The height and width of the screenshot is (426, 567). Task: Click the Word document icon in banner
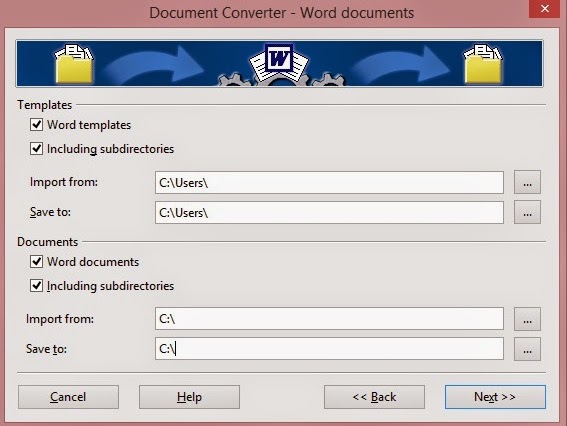pyautogui.click(x=279, y=62)
